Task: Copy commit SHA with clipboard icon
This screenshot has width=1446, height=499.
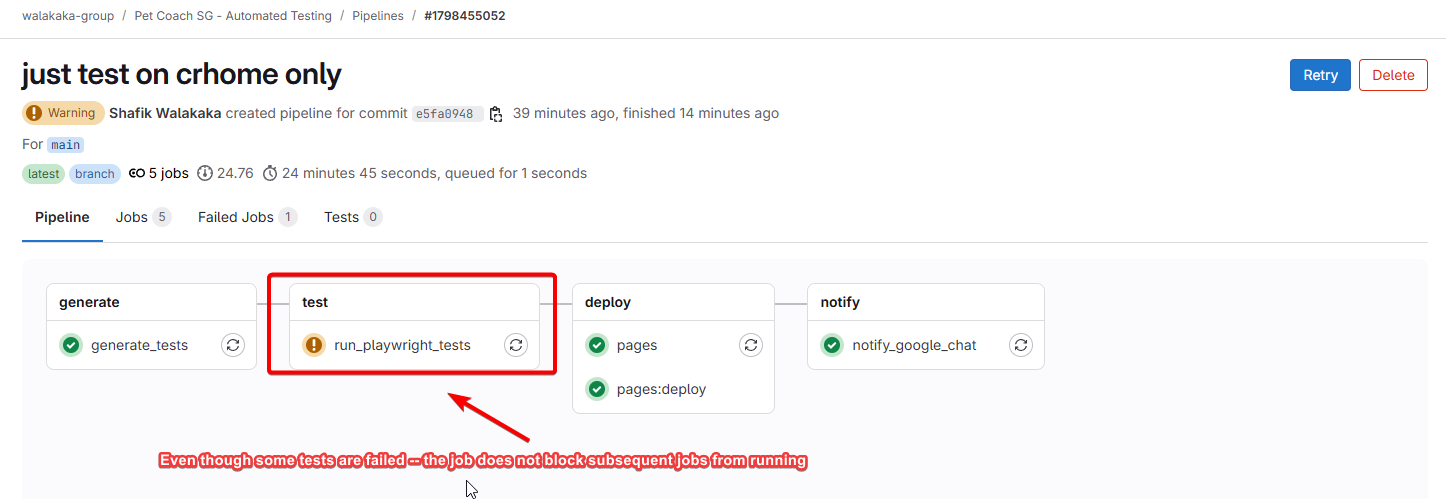Action: click(x=496, y=114)
